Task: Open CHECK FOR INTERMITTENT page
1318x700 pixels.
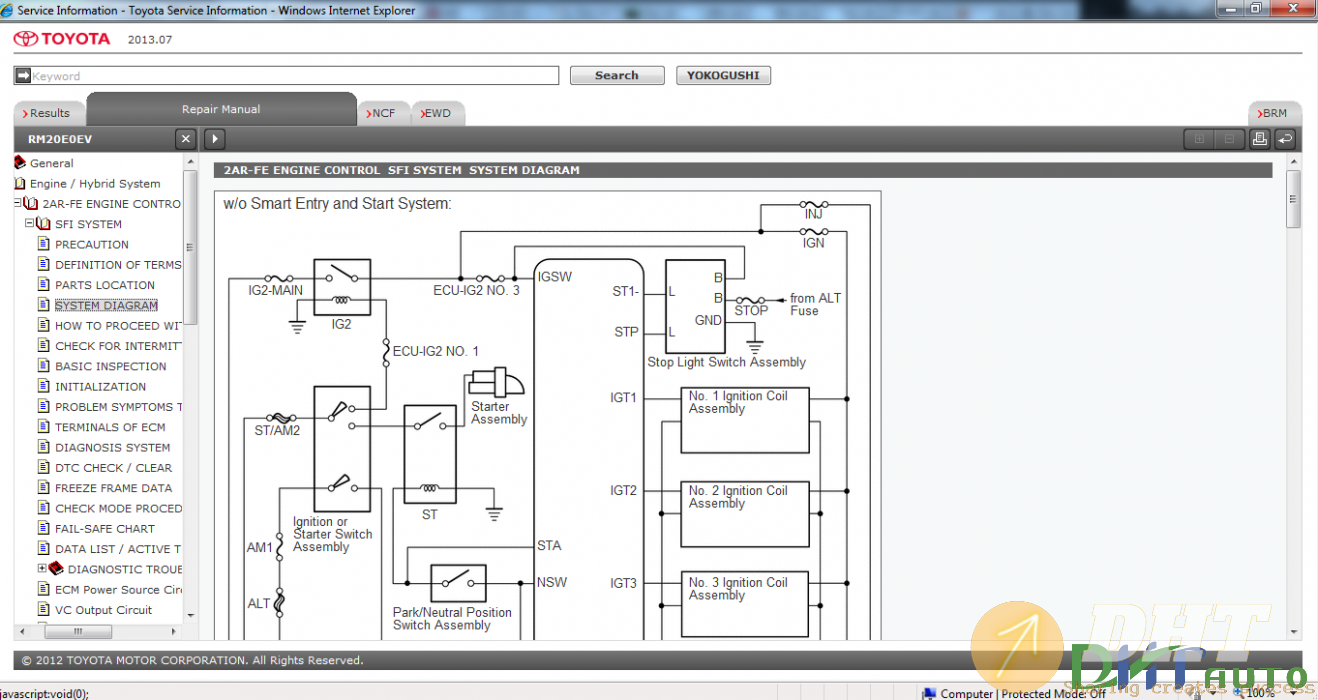Action: point(118,345)
